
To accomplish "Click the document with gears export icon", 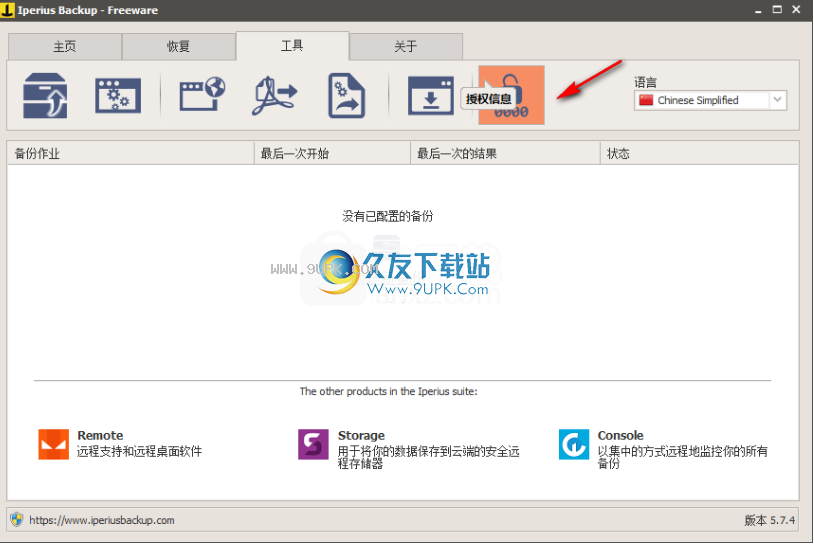I will point(346,96).
